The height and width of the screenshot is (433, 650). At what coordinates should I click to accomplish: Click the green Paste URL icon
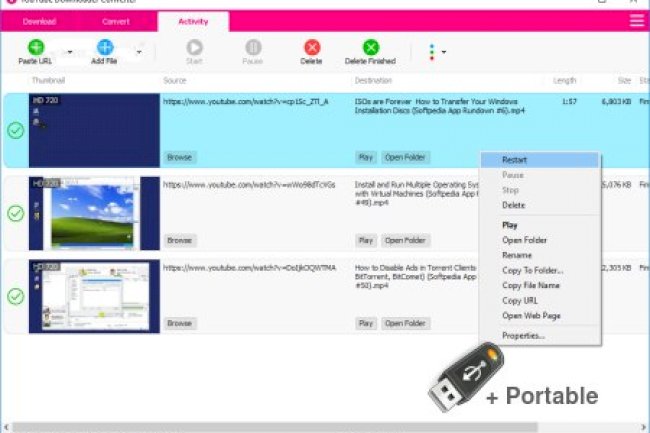pos(35,47)
